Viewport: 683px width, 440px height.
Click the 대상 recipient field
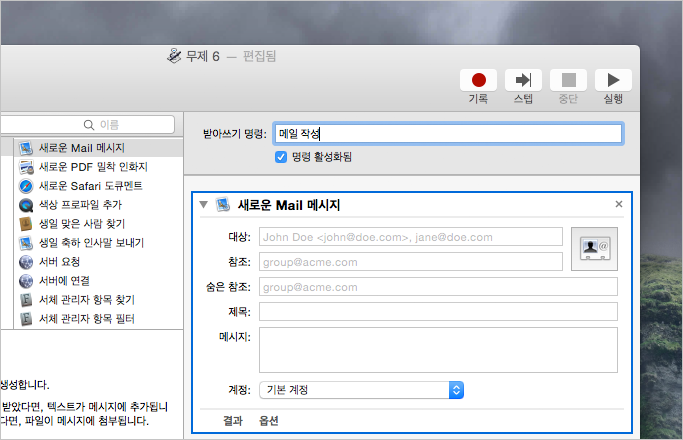(411, 237)
